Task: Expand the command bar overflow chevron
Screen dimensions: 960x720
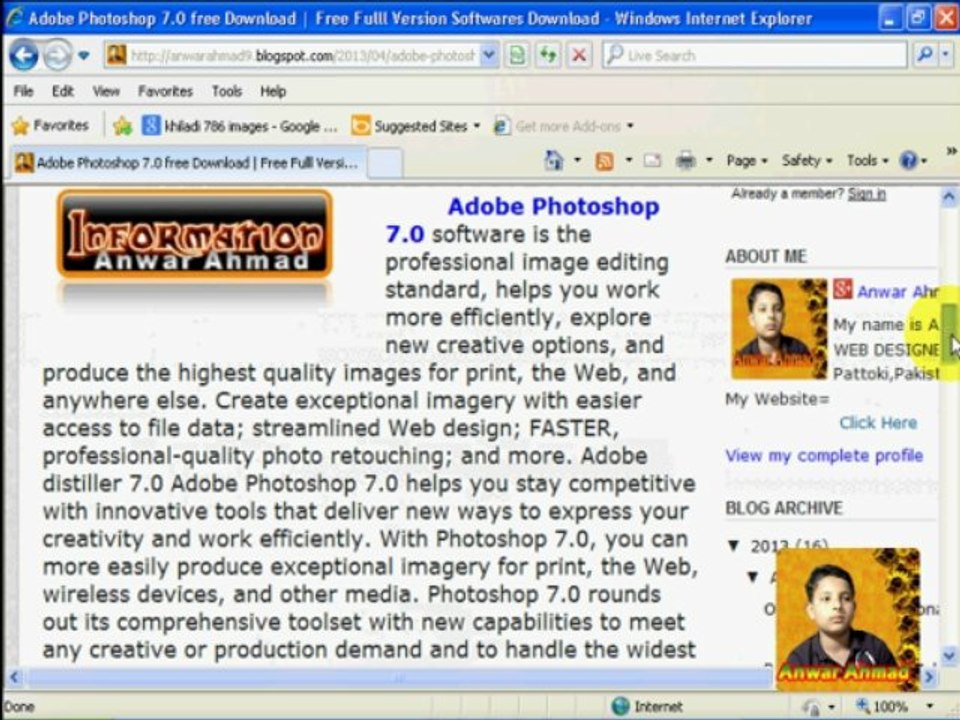Action: [951, 151]
